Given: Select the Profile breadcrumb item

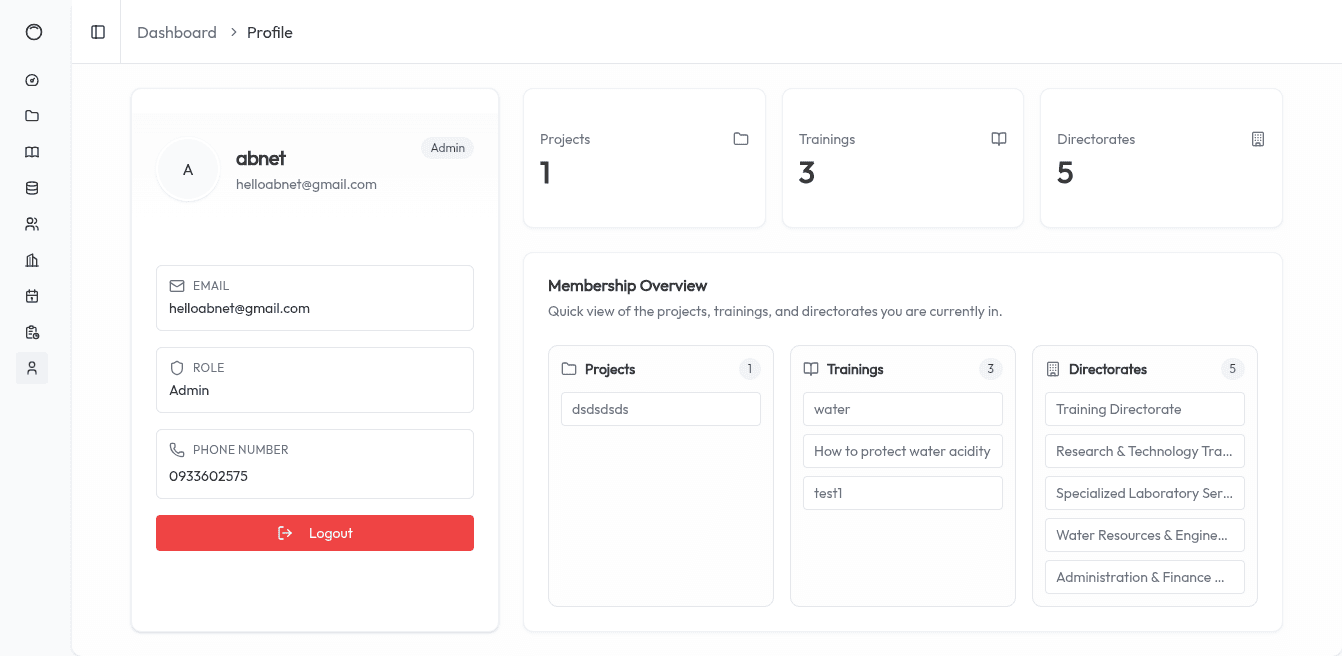Looking at the screenshot, I should pyautogui.click(x=268, y=32).
